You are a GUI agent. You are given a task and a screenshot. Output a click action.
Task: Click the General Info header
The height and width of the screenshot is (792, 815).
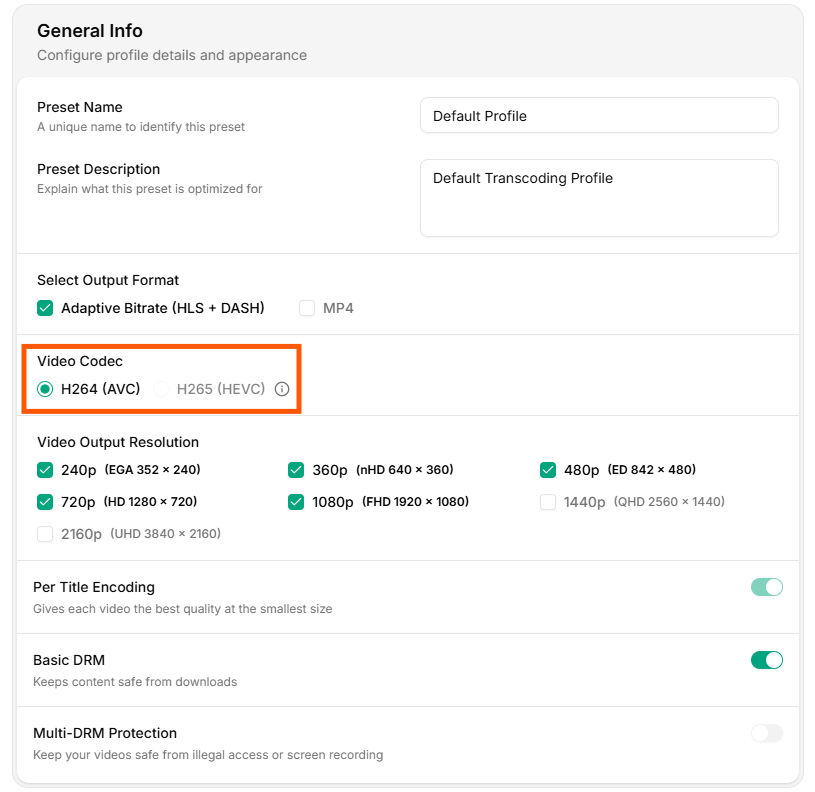click(90, 31)
